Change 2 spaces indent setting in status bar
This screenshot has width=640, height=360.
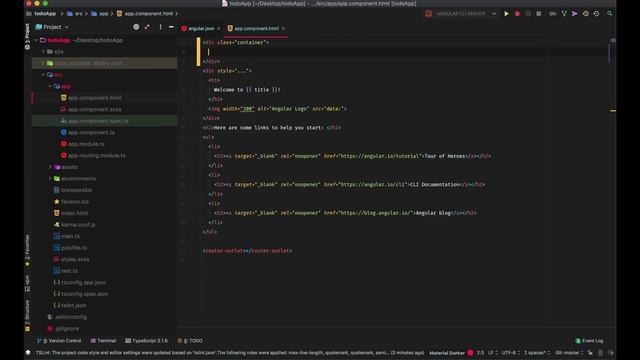point(537,353)
